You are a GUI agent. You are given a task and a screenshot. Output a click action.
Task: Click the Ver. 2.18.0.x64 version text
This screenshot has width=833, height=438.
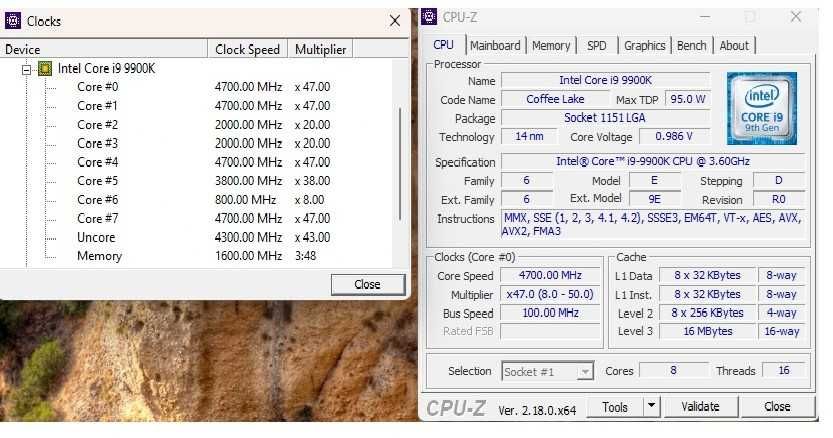(x=537, y=410)
